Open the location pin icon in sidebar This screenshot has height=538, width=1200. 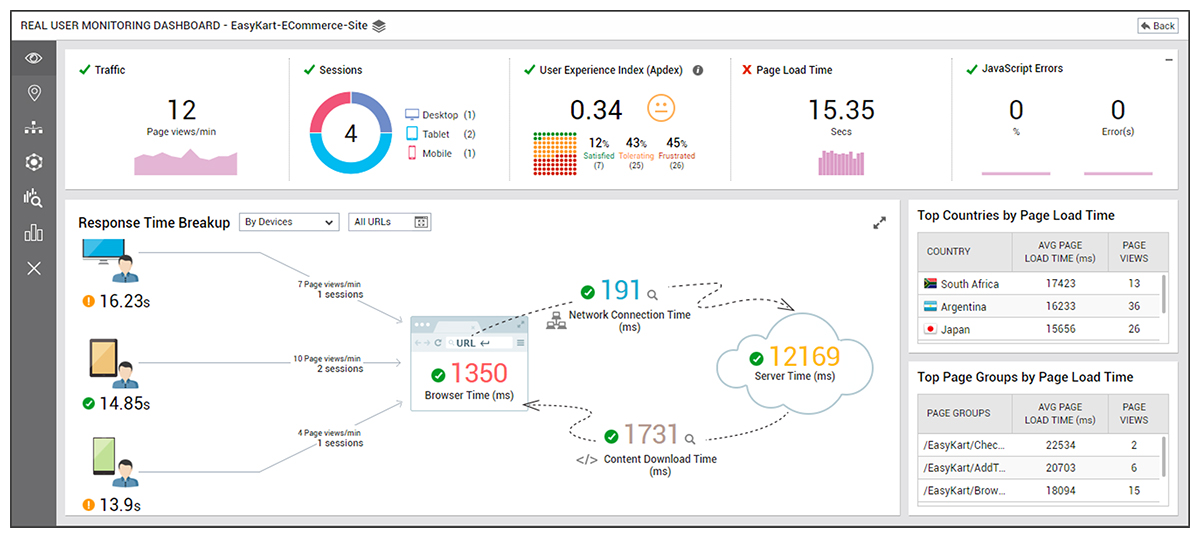tap(34, 93)
